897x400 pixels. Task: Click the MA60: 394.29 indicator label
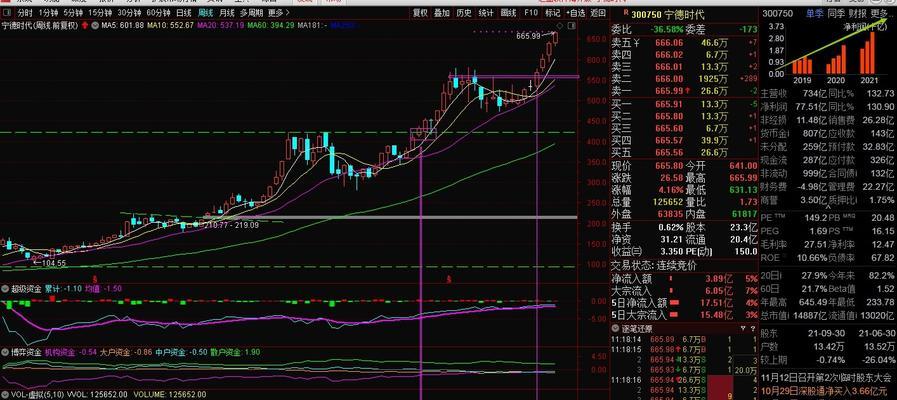pos(271,25)
